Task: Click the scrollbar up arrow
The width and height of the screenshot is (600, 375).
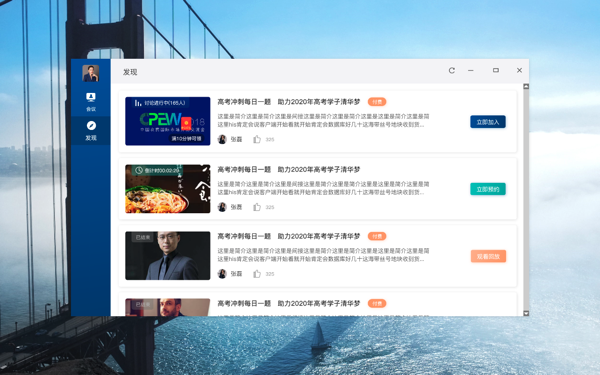Action: coord(526,86)
